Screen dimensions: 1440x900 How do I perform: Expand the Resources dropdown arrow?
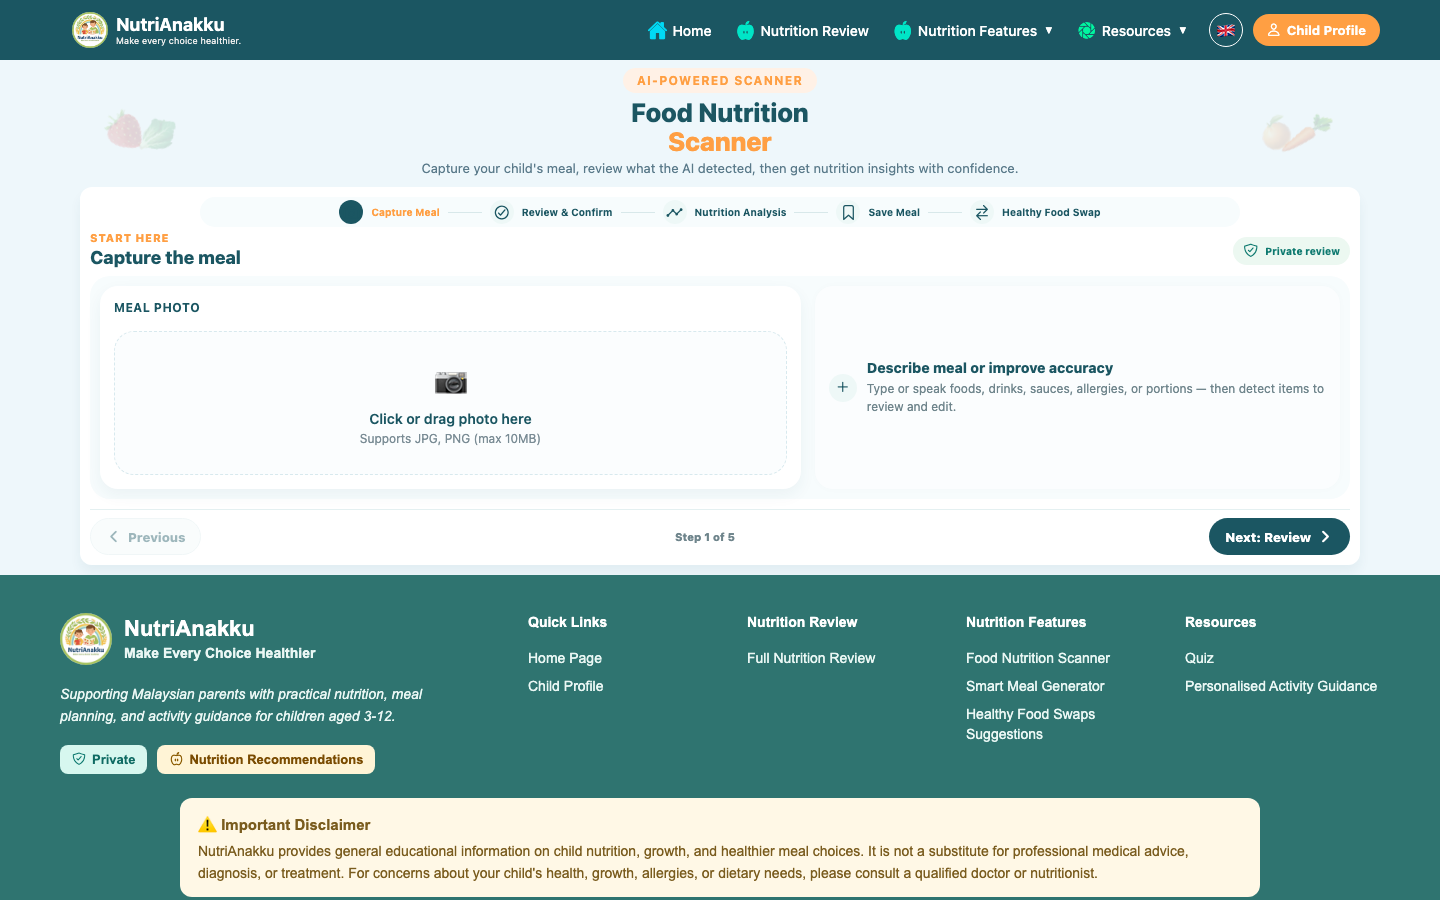[x=1183, y=30]
